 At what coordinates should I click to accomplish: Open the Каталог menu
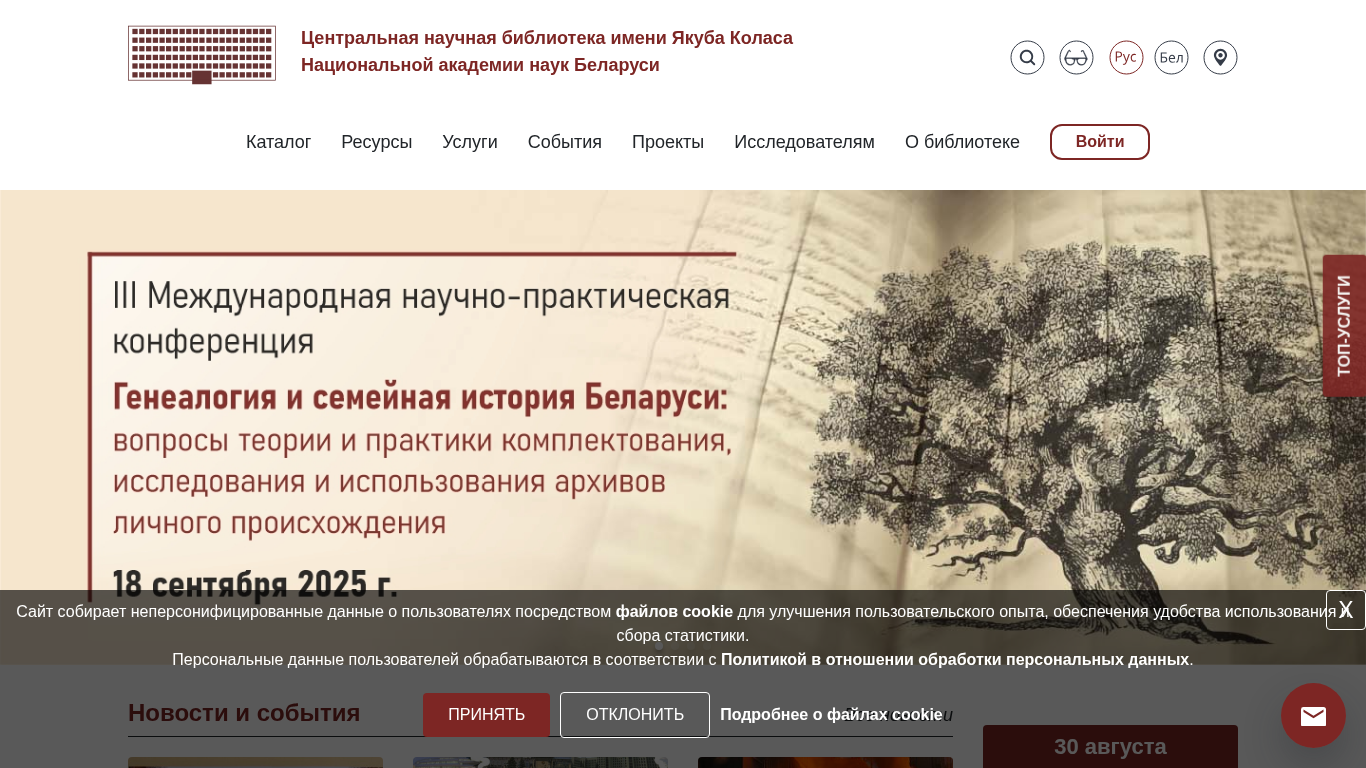279,142
